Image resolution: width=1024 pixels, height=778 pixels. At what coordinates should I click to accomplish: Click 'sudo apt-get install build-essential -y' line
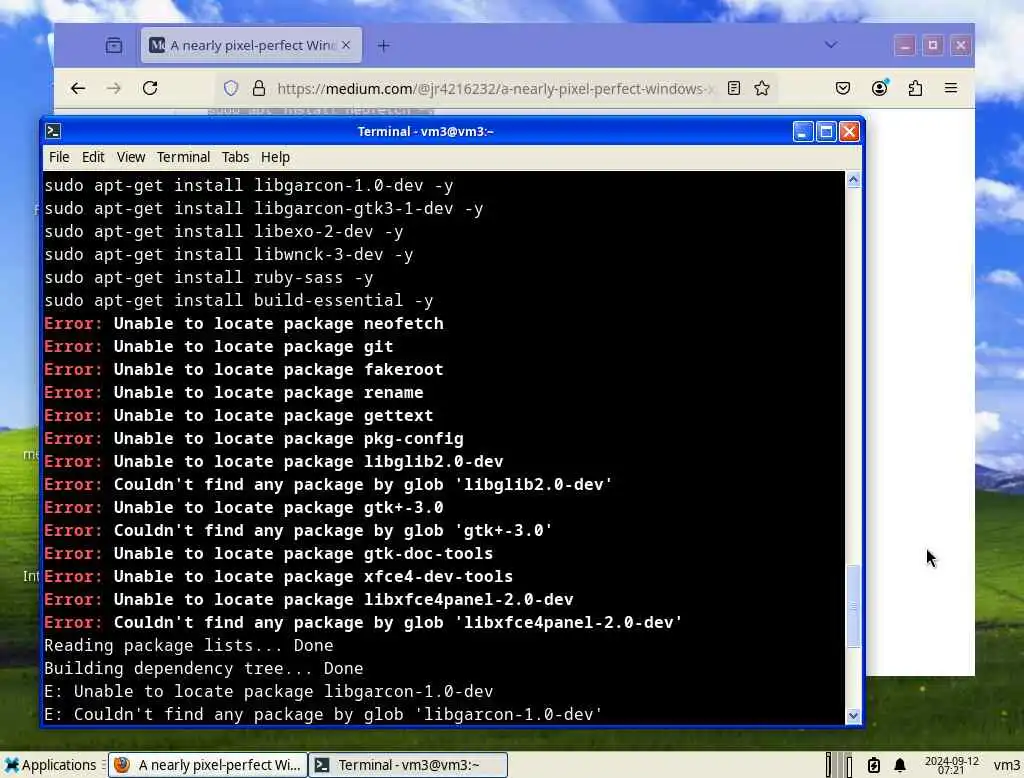[239, 300]
